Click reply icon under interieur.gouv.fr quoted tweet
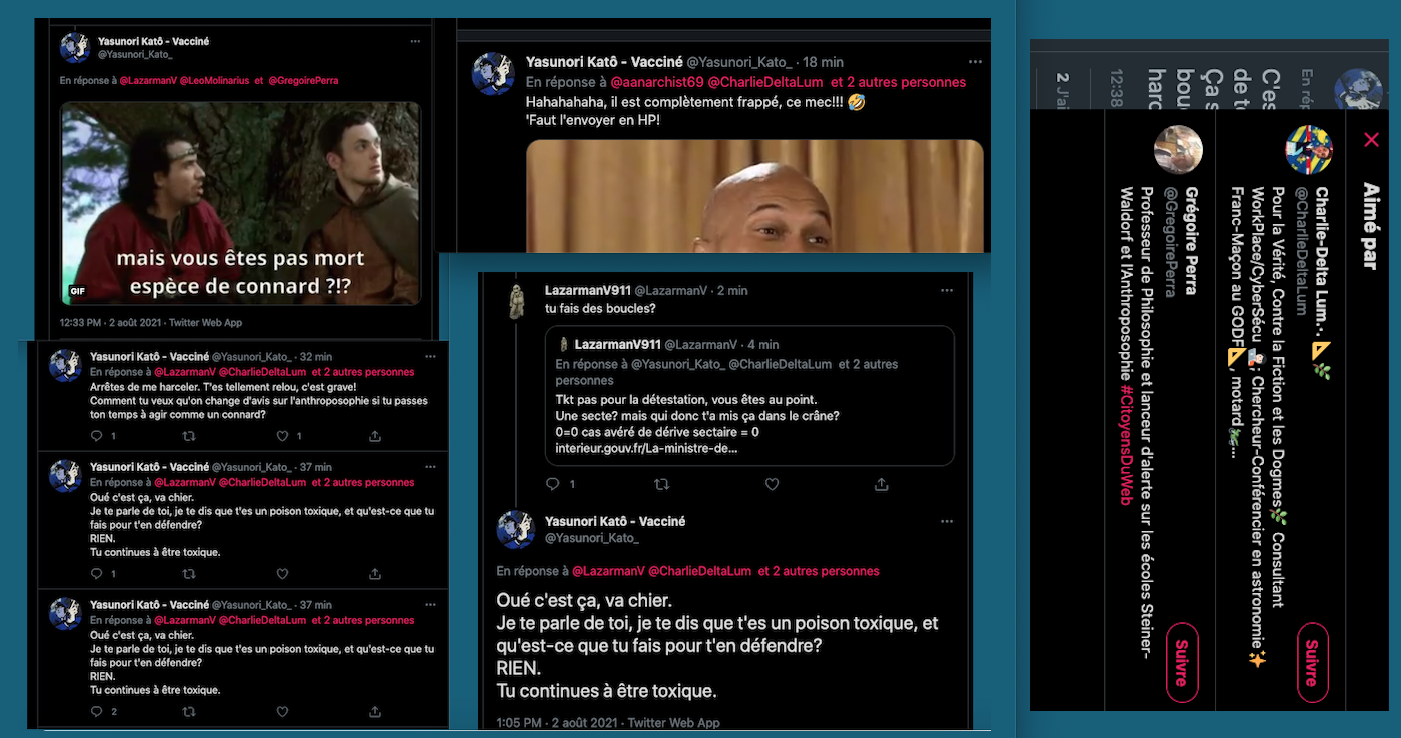The width and height of the screenshot is (1401, 738). [x=552, y=484]
